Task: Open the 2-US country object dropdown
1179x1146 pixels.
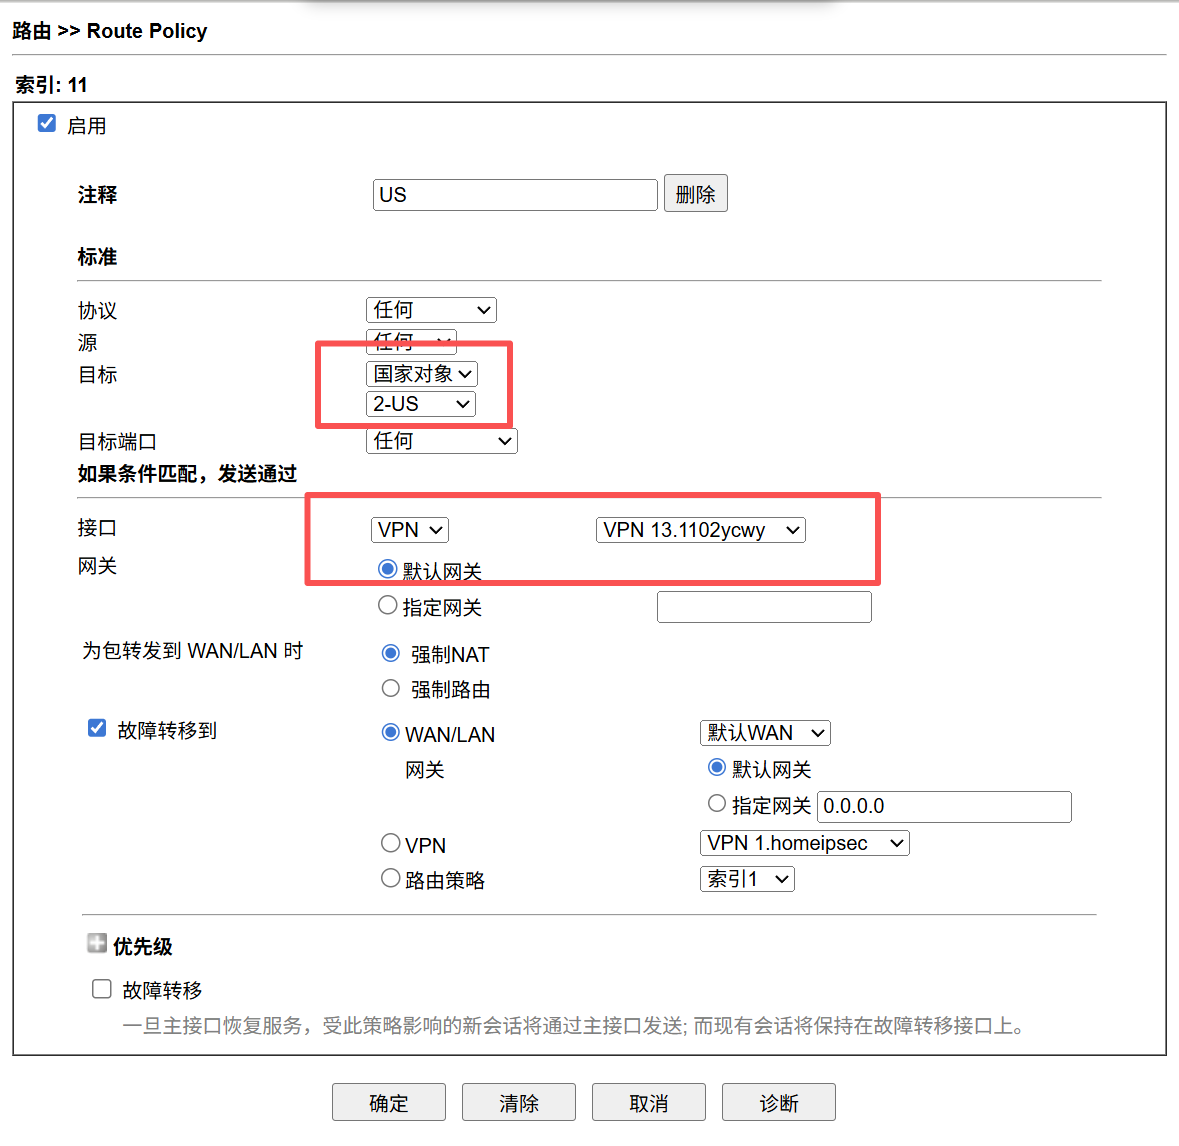Action: (420, 404)
